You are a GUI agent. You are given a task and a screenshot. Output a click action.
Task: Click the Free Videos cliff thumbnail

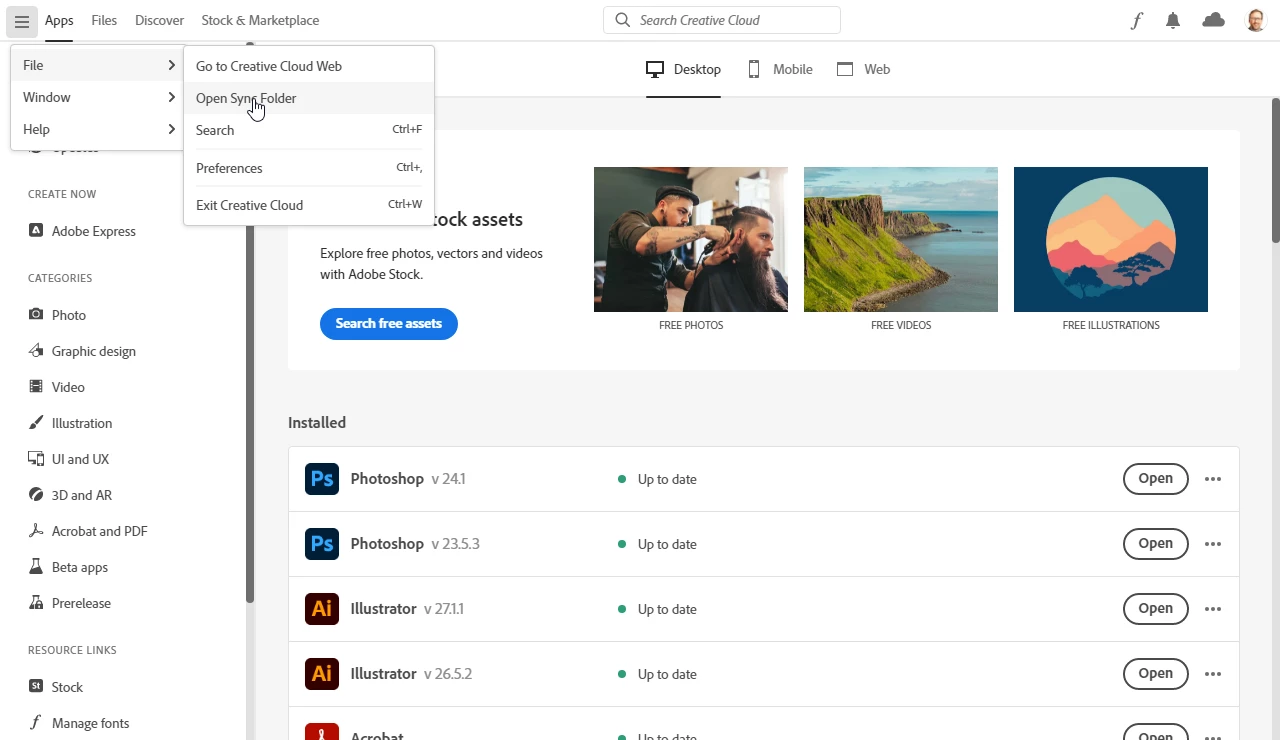pyautogui.click(x=901, y=239)
